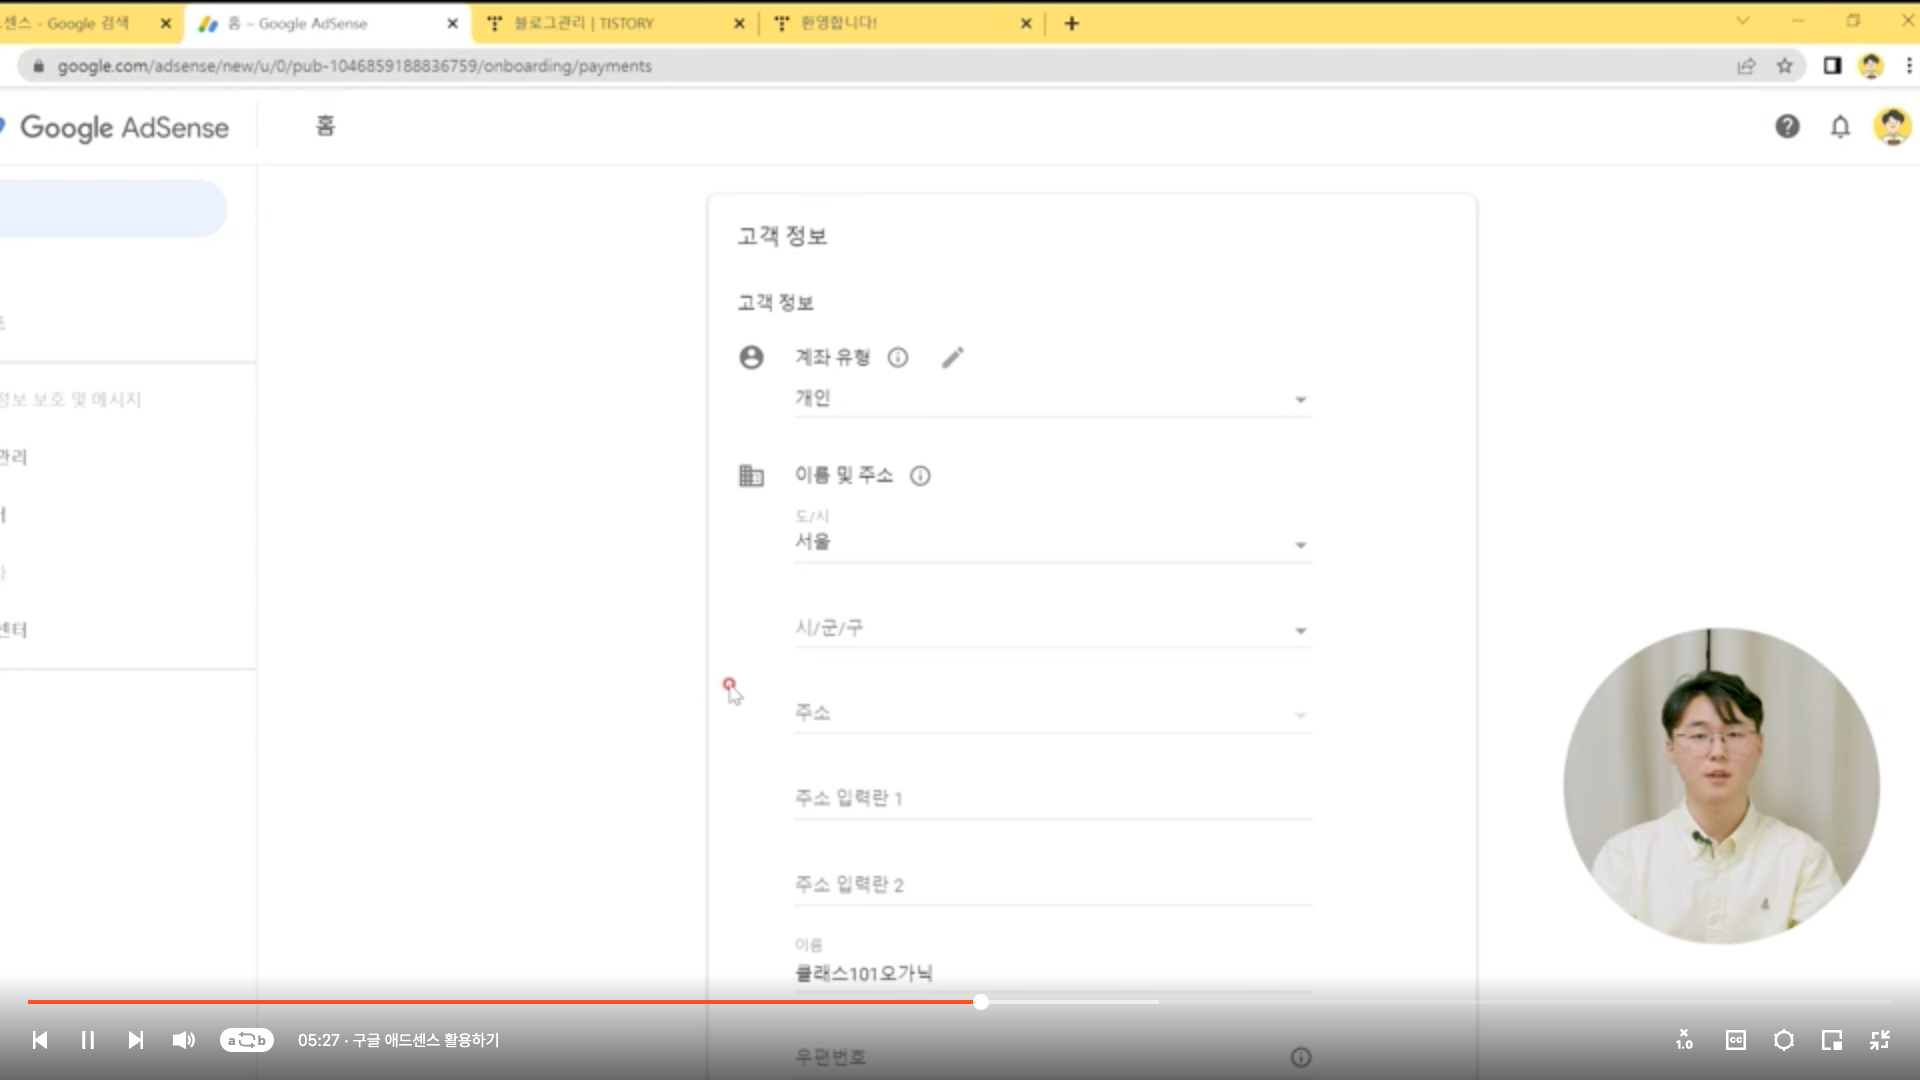Pause the video playback
The height and width of the screenshot is (1080, 1920).
[87, 1040]
